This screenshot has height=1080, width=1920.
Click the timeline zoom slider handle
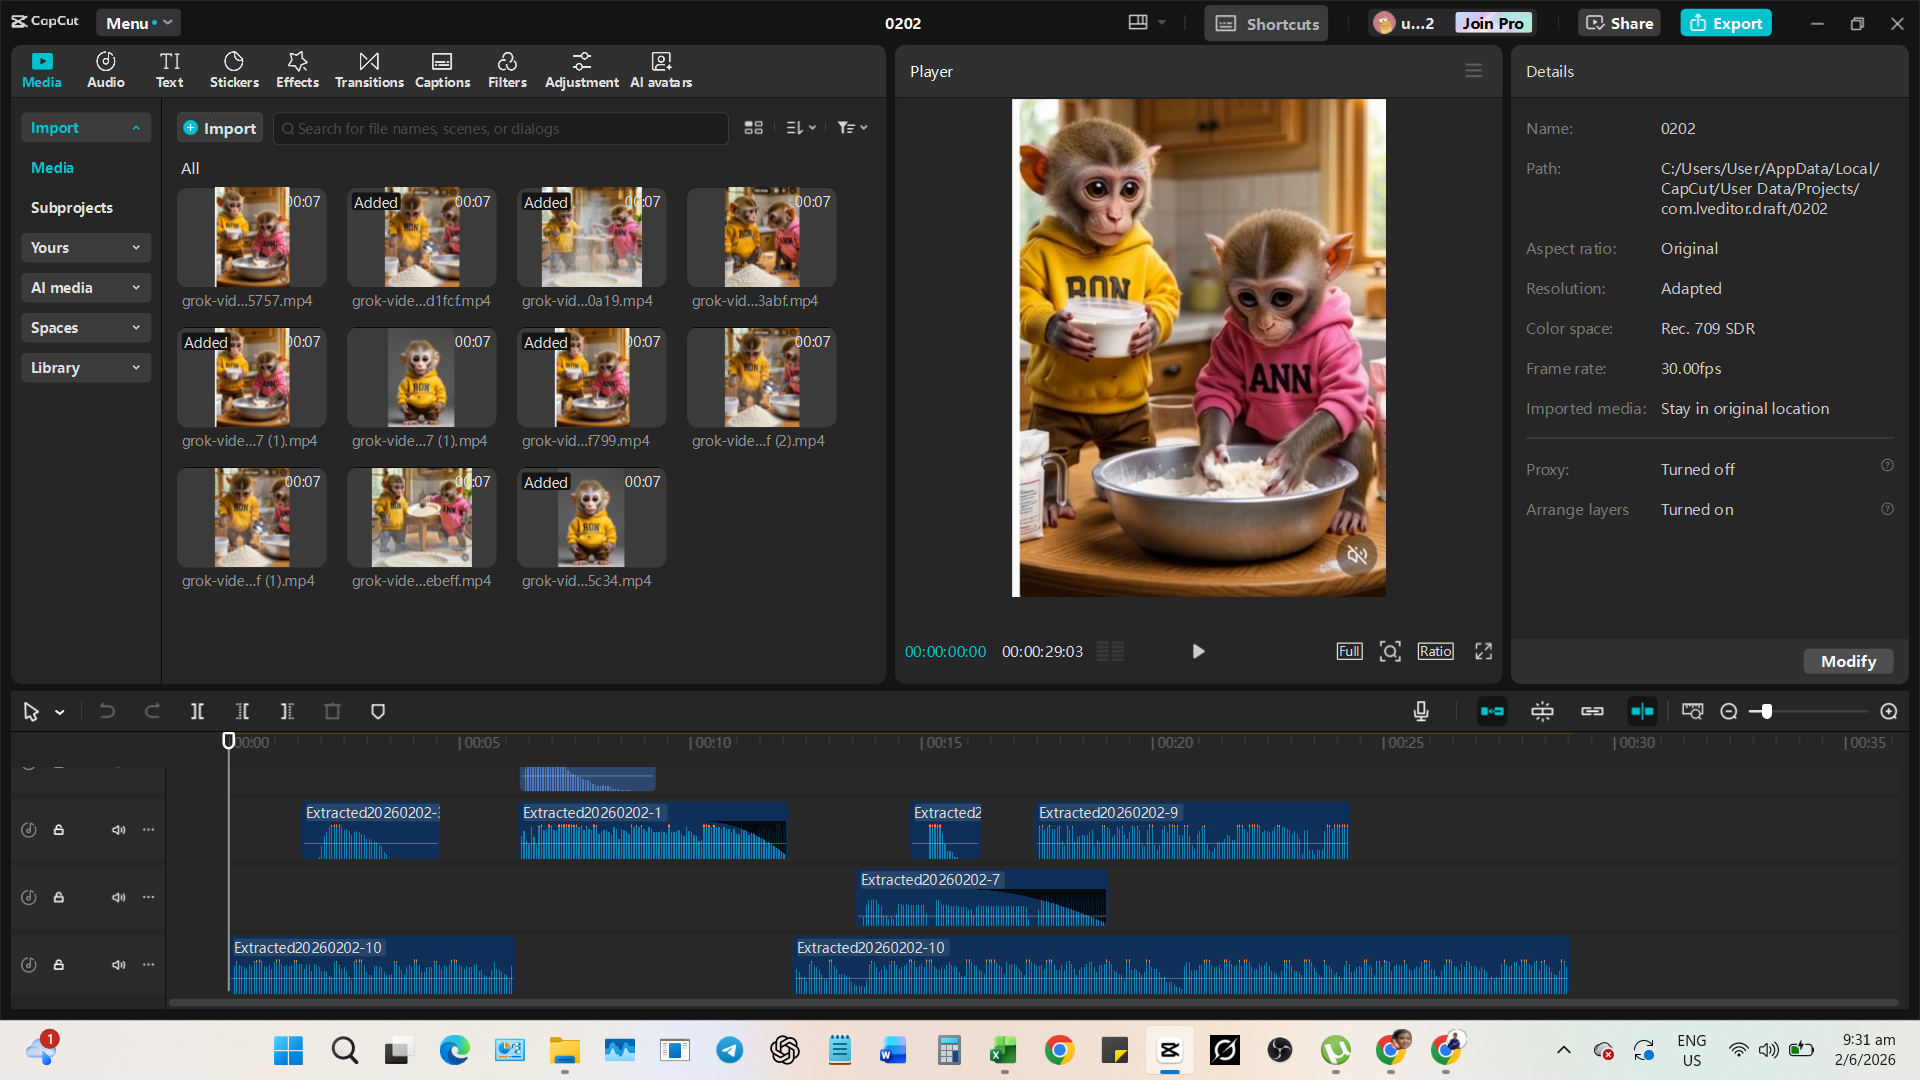click(x=1767, y=711)
